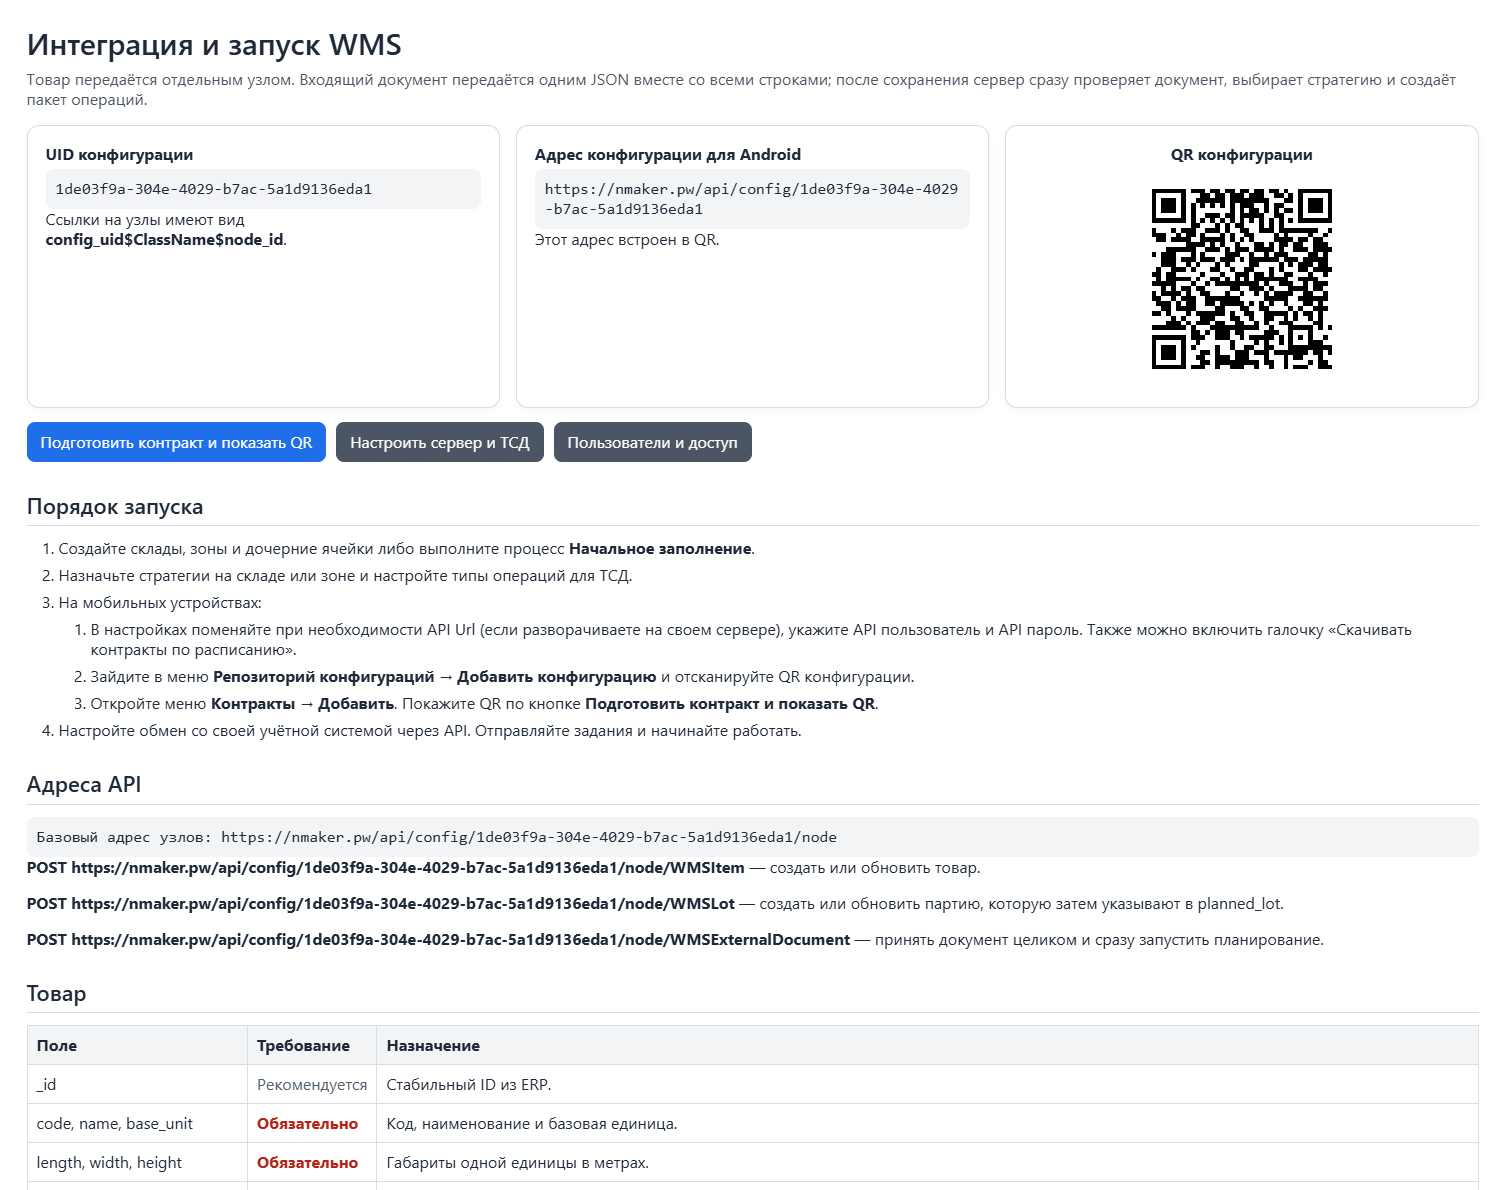Click 'Репозиторий конфигураций → Добавить конфигурацию' text
Image resolution: width=1489 pixels, height=1190 pixels.
pos(435,677)
